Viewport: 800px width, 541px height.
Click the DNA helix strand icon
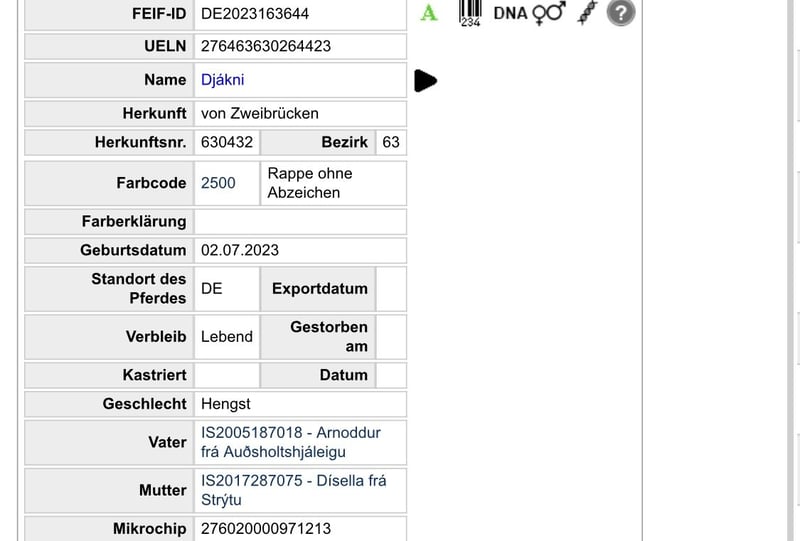[x=588, y=13]
